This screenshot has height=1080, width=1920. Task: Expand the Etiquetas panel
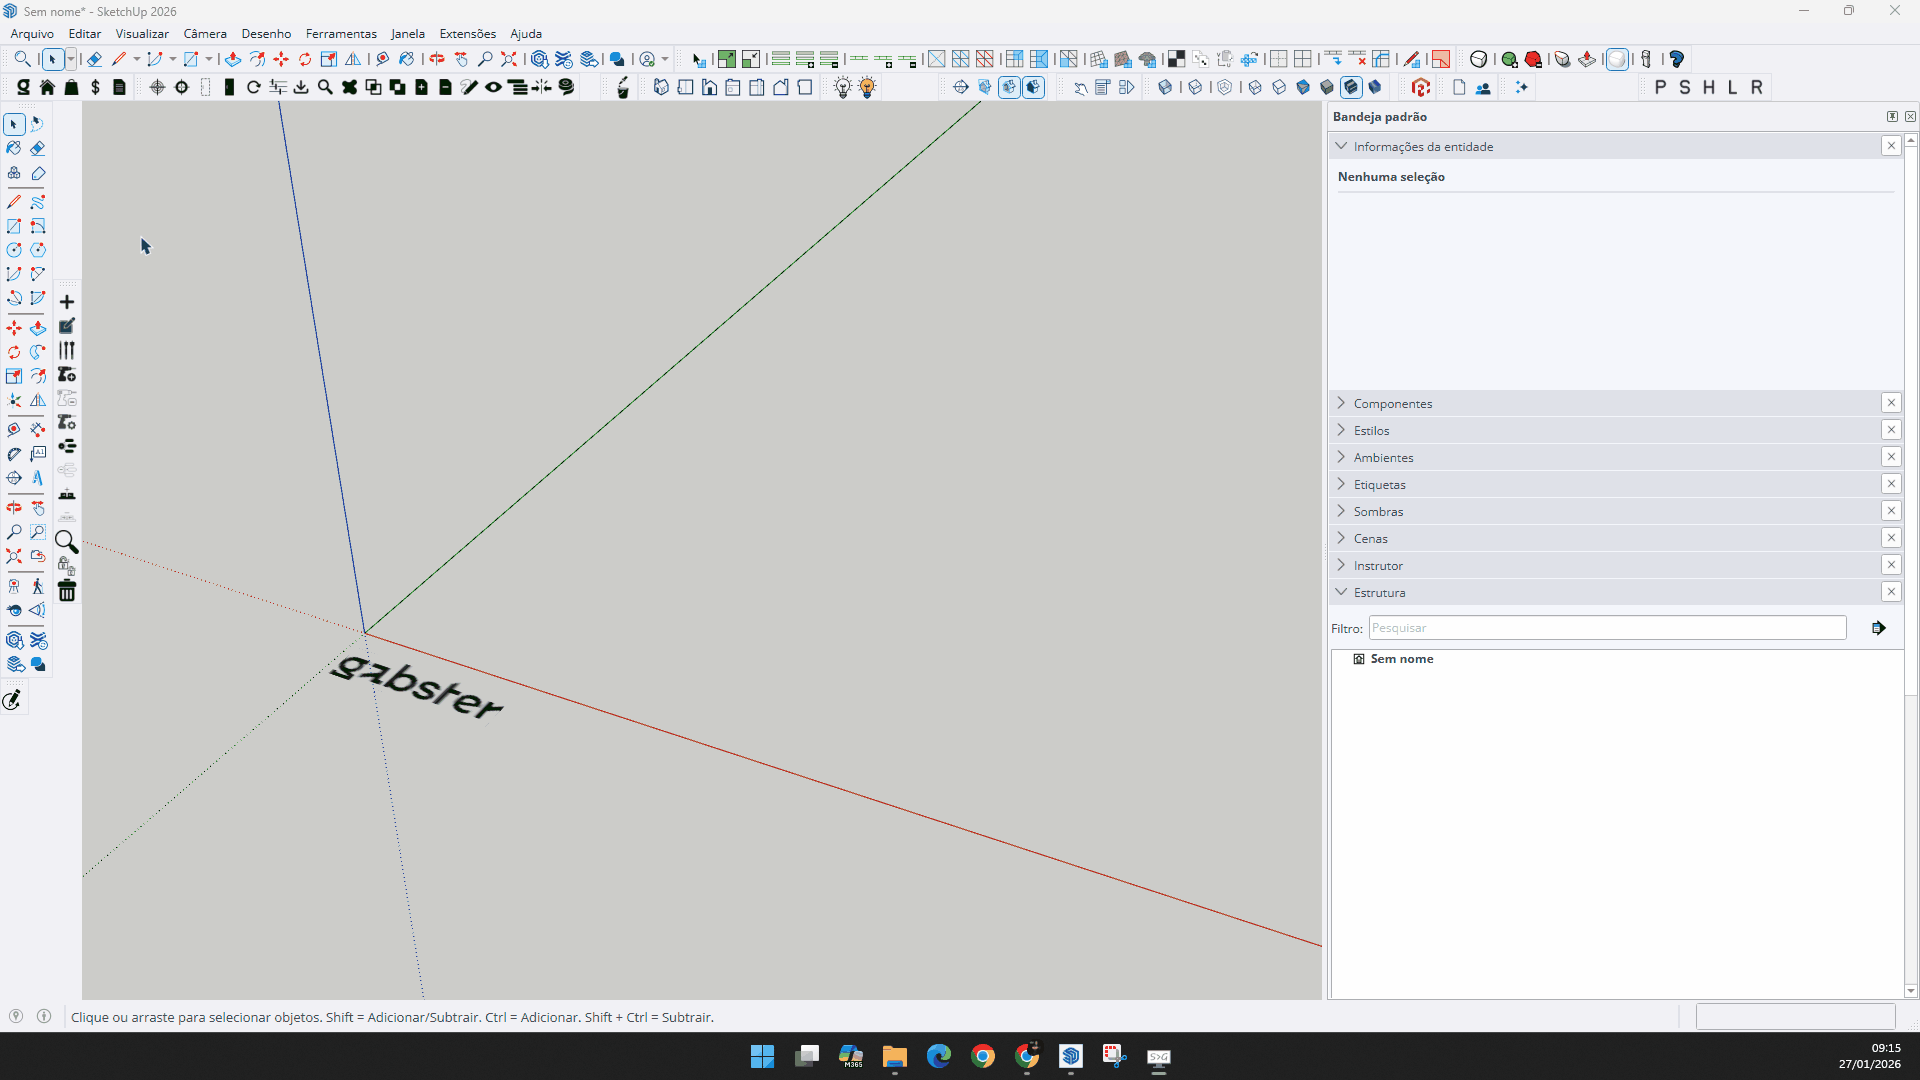[x=1379, y=485]
